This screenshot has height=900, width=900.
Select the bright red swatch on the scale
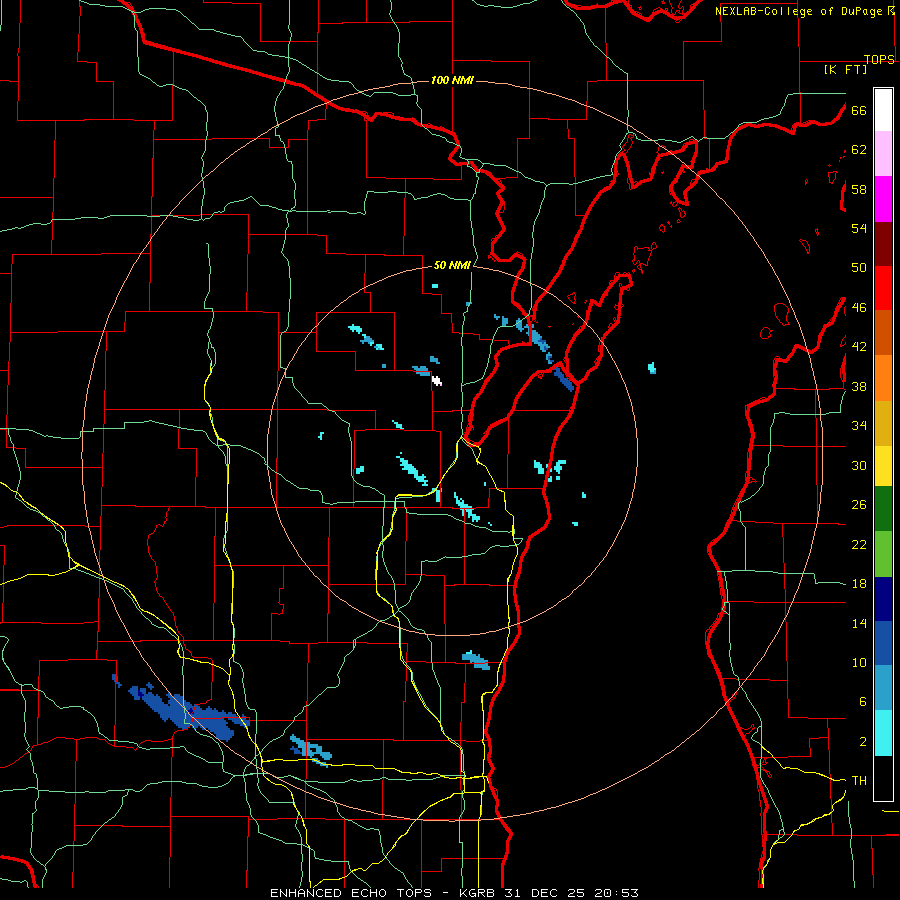883,288
